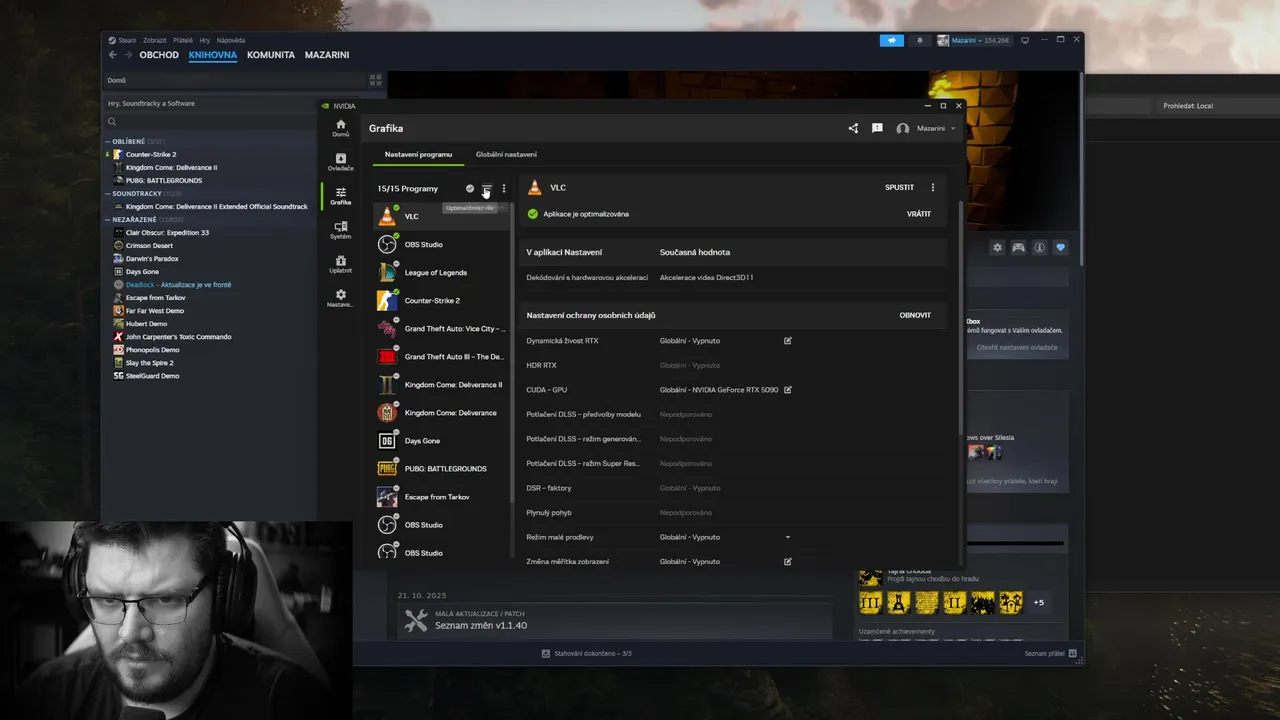Click the share icon in NVIDIA header
This screenshot has height=720, width=1280.
point(853,128)
